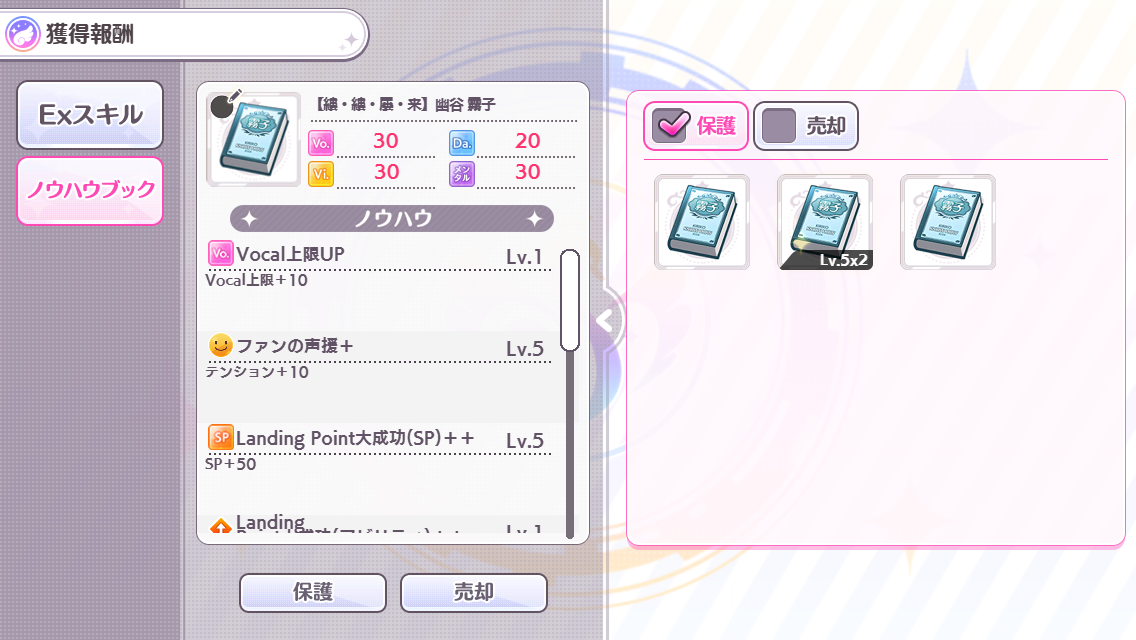This screenshot has width=1136, height=640.
Task: Select the first ノウハウブック thumbnail in list
Action: click(x=701, y=222)
